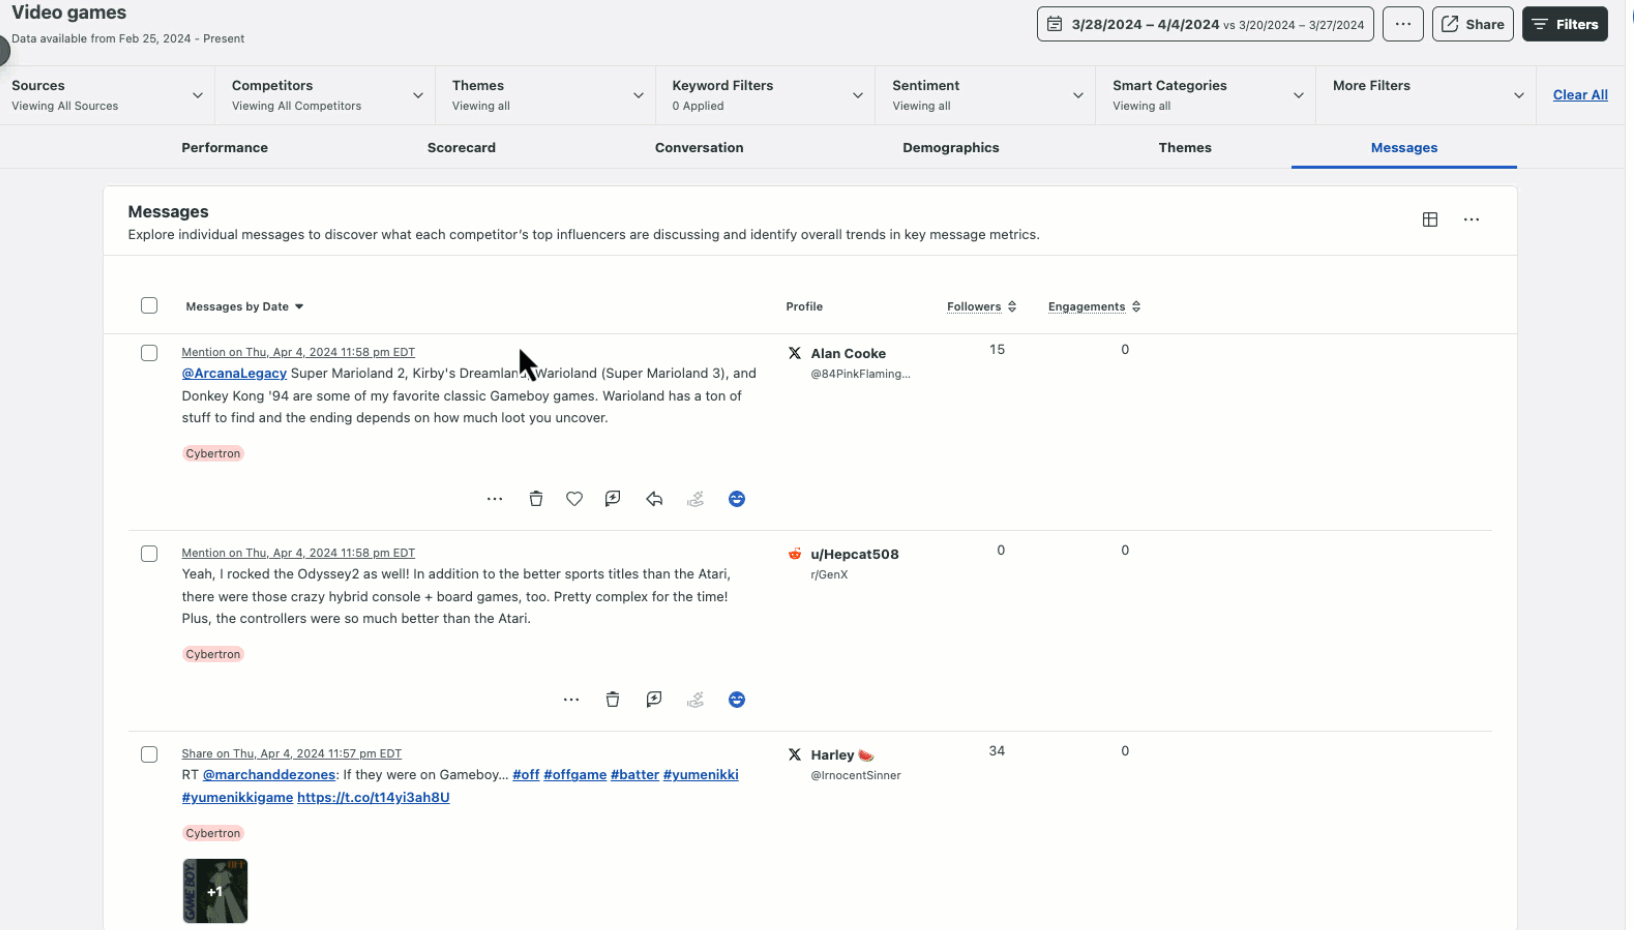Open the #offgame hashtag link
This screenshot has width=1634, height=930.
(575, 775)
